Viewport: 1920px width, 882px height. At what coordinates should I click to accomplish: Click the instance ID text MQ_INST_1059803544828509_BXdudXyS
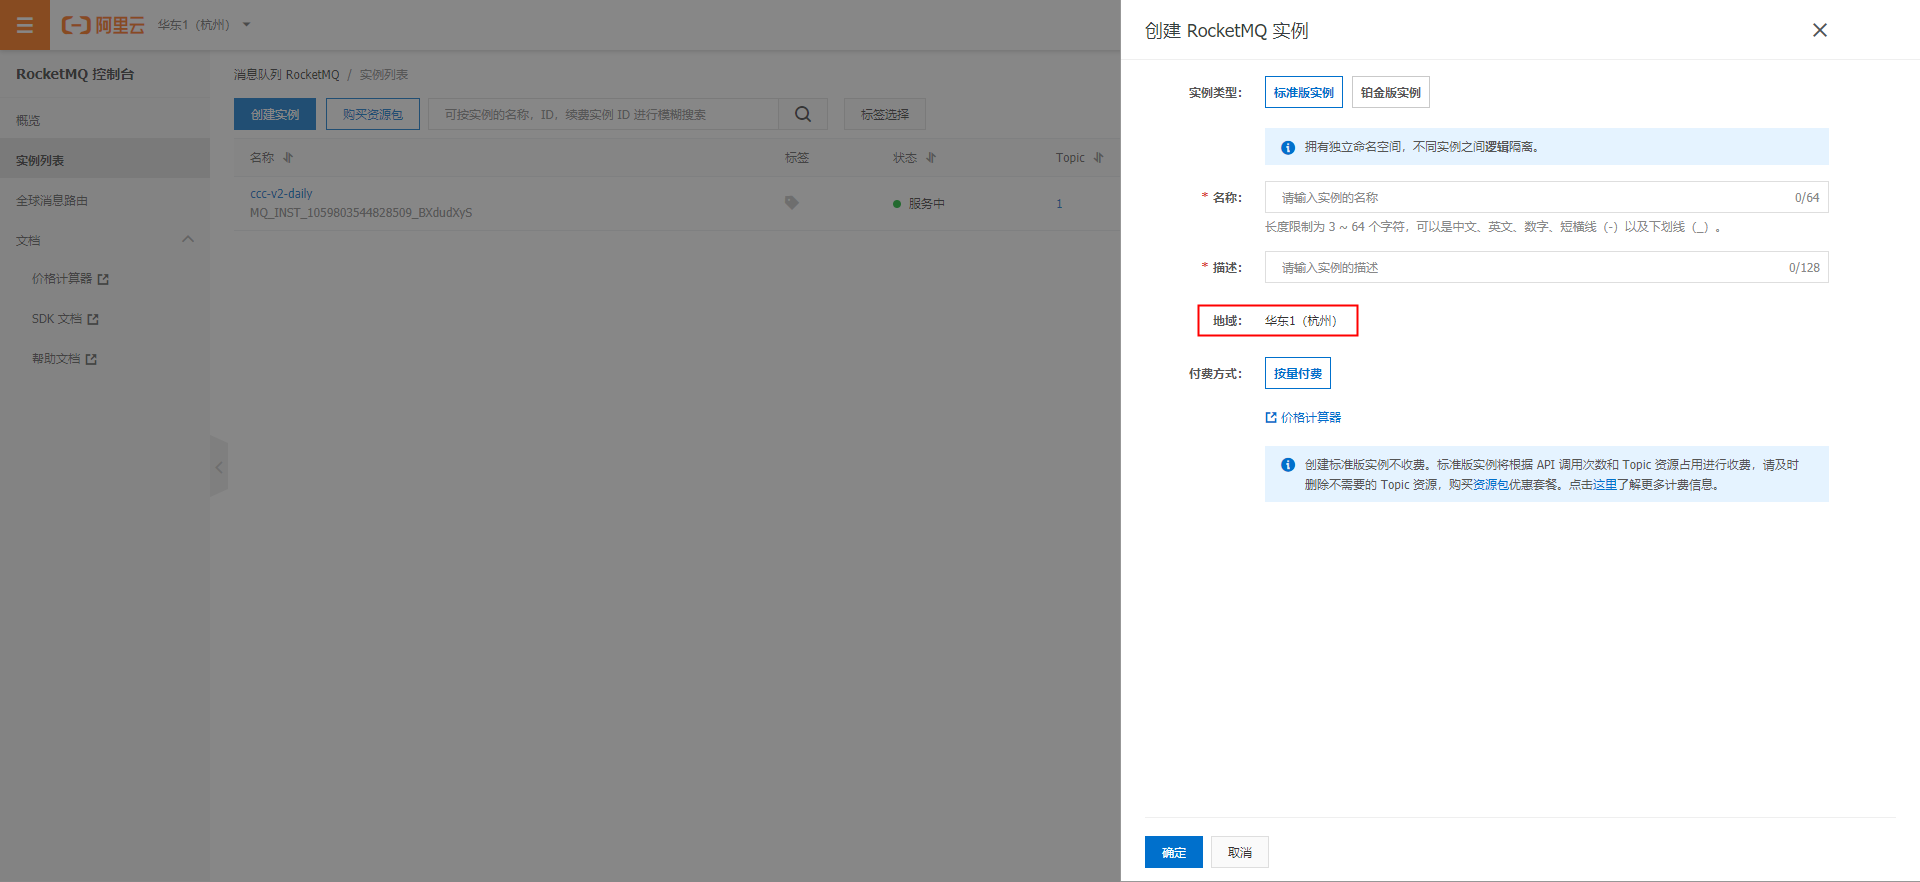pos(361,213)
